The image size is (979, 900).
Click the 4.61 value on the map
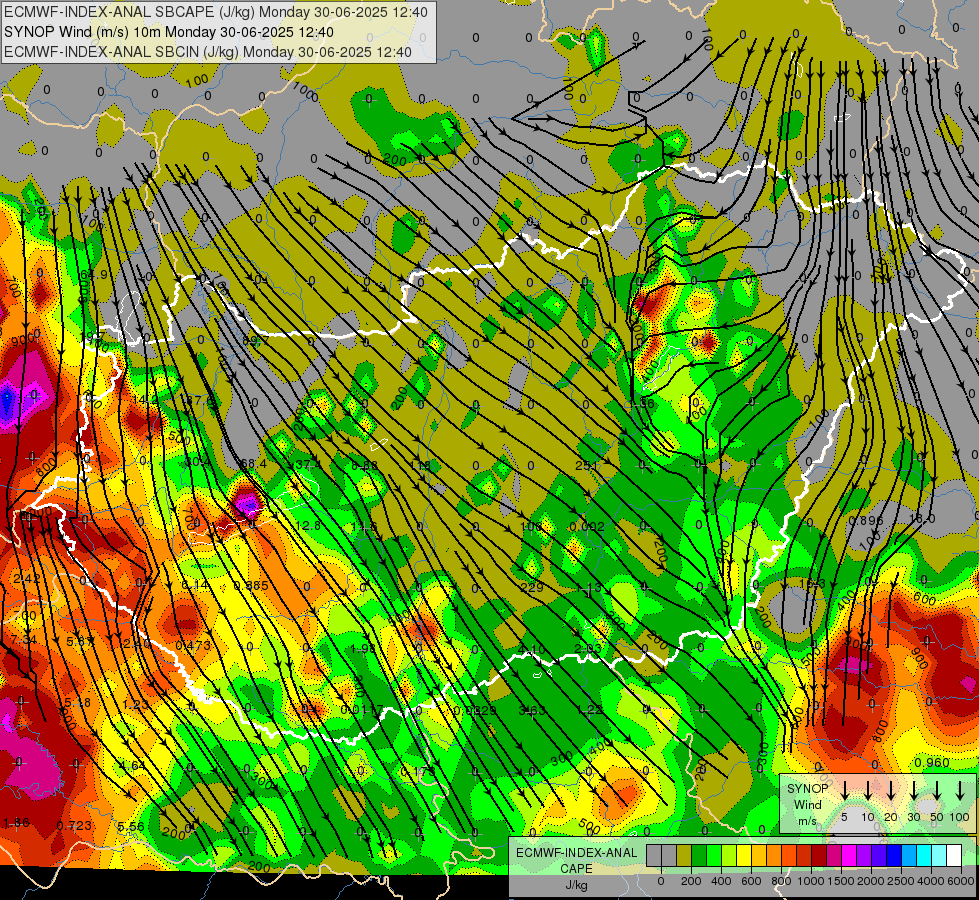[131, 765]
